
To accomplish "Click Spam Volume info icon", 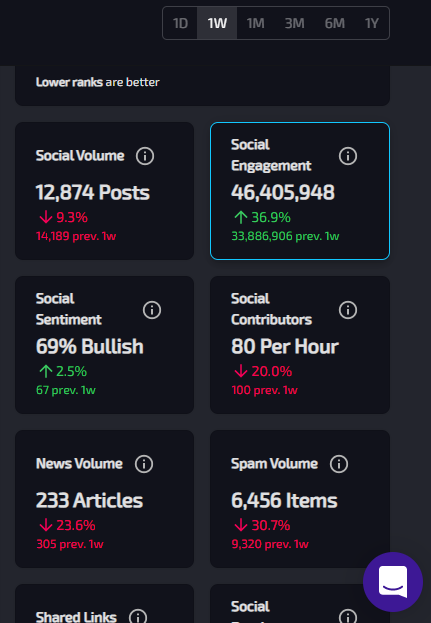I will [339, 464].
